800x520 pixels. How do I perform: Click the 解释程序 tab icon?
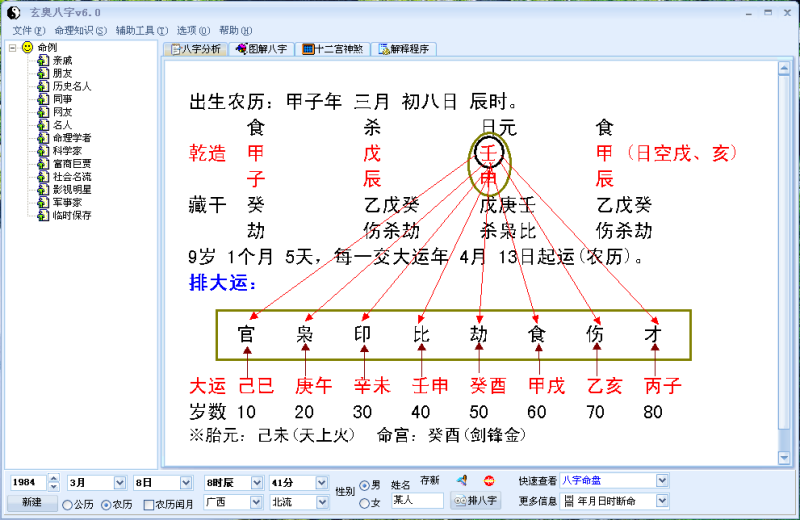click(384, 49)
